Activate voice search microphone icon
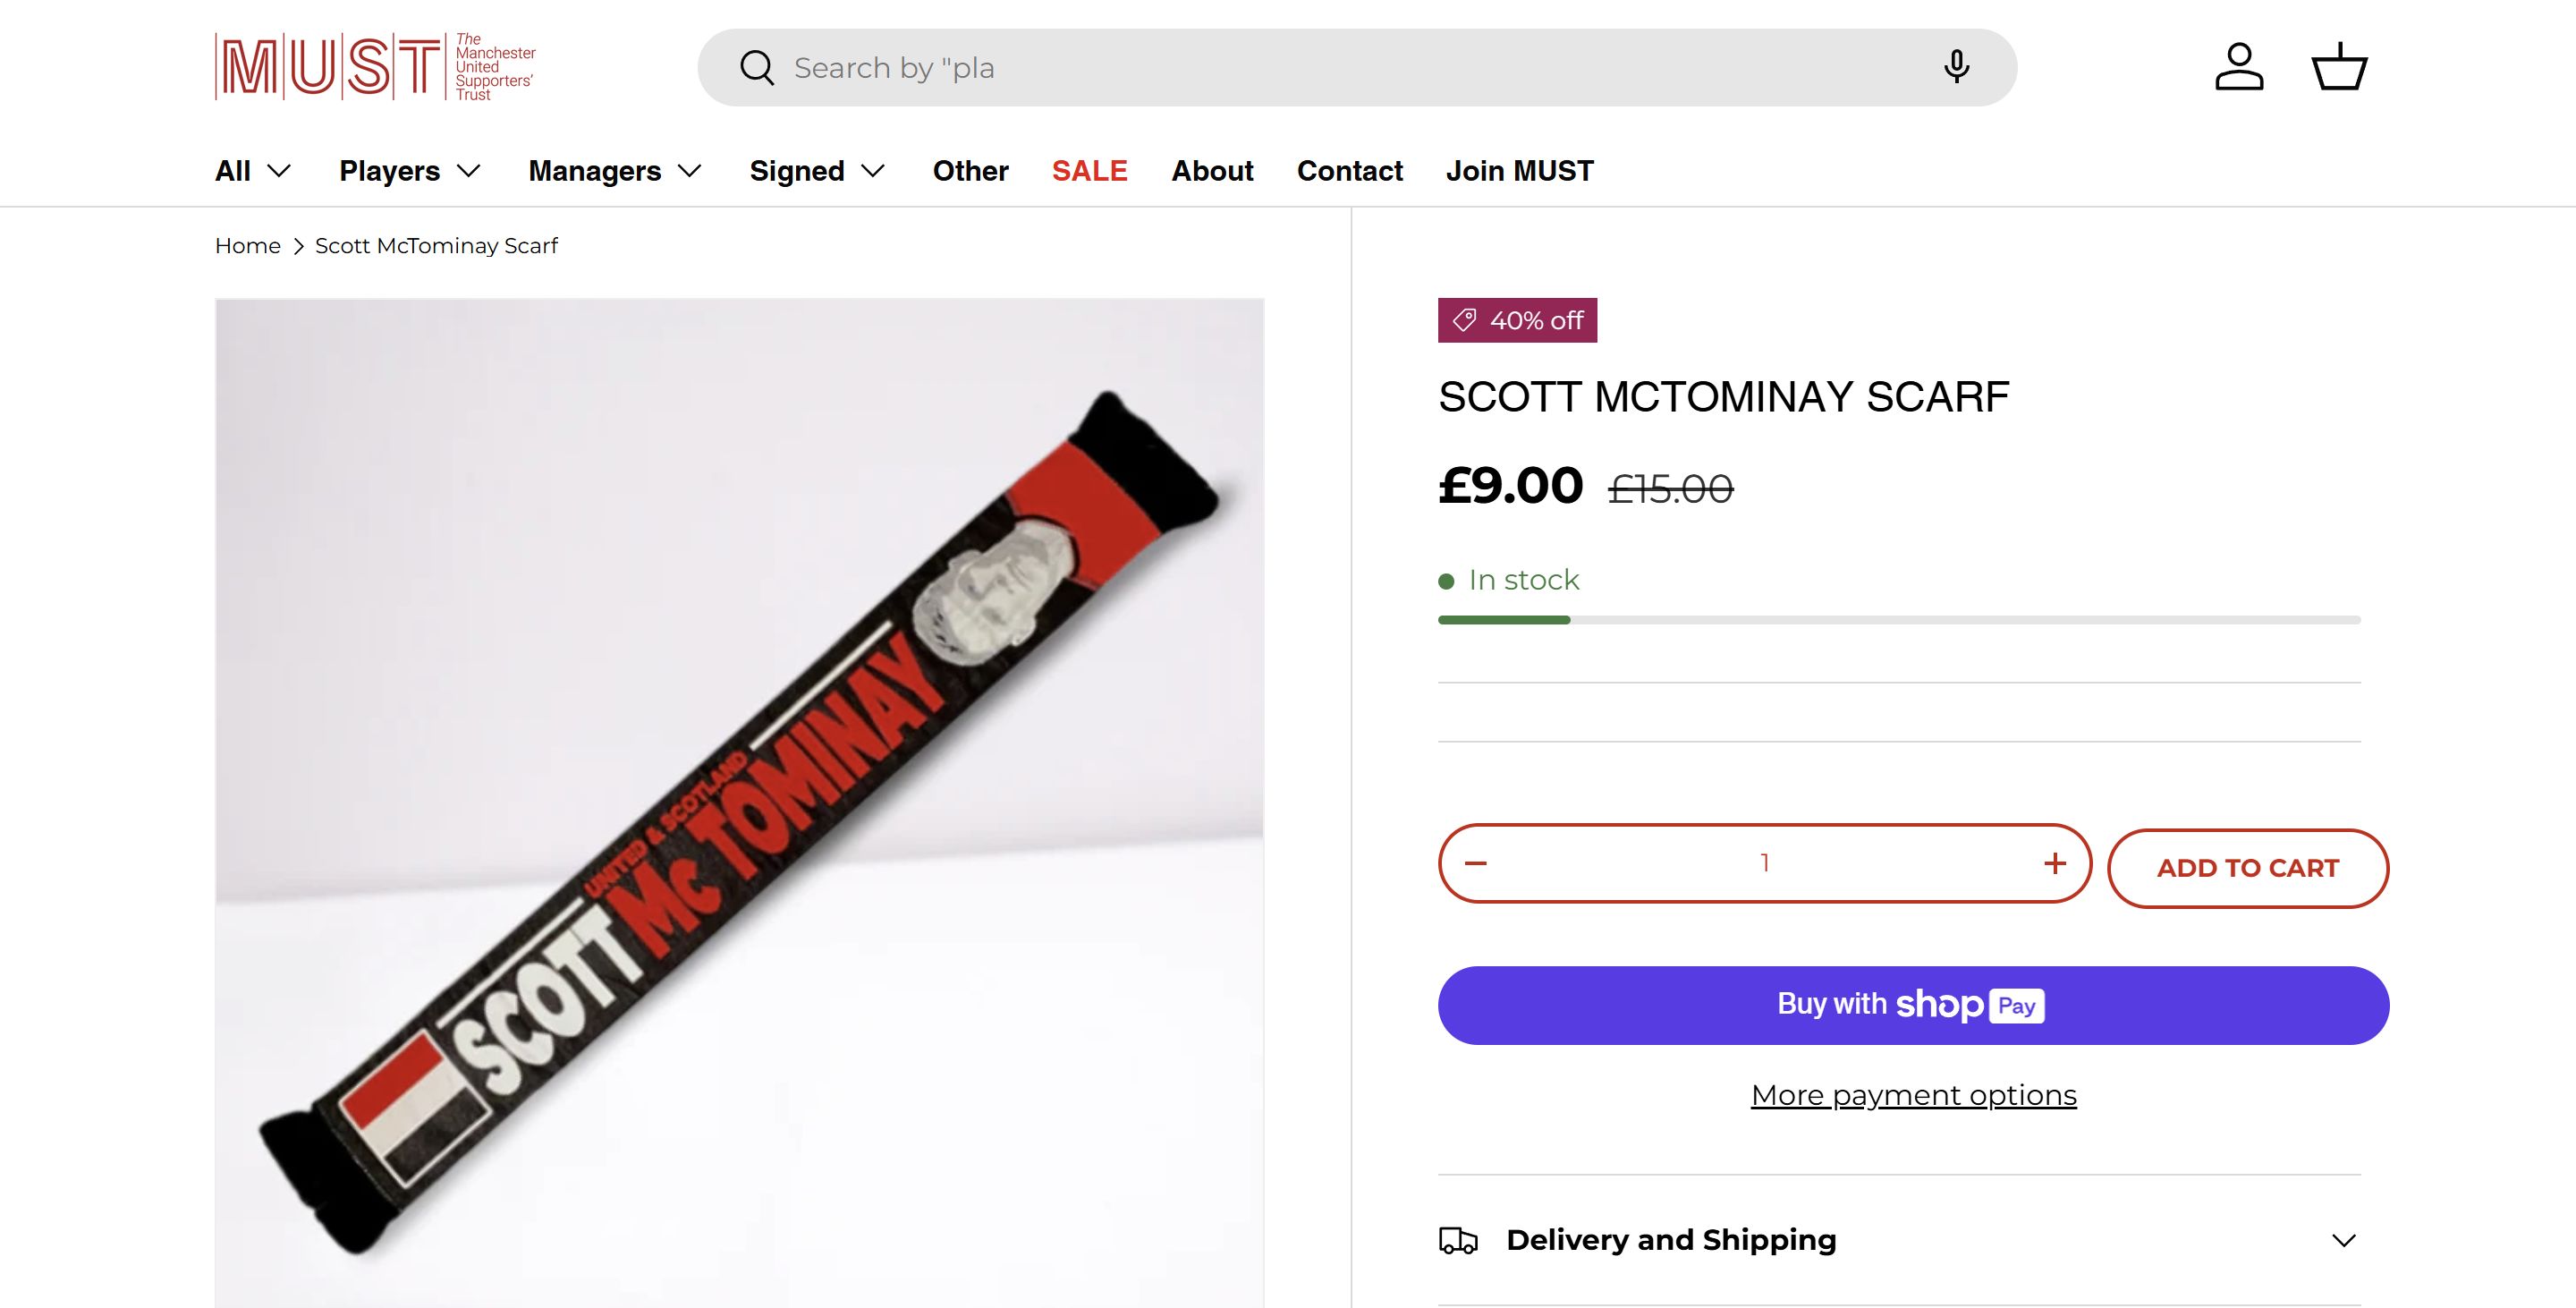This screenshot has width=2576, height=1308. (1956, 67)
